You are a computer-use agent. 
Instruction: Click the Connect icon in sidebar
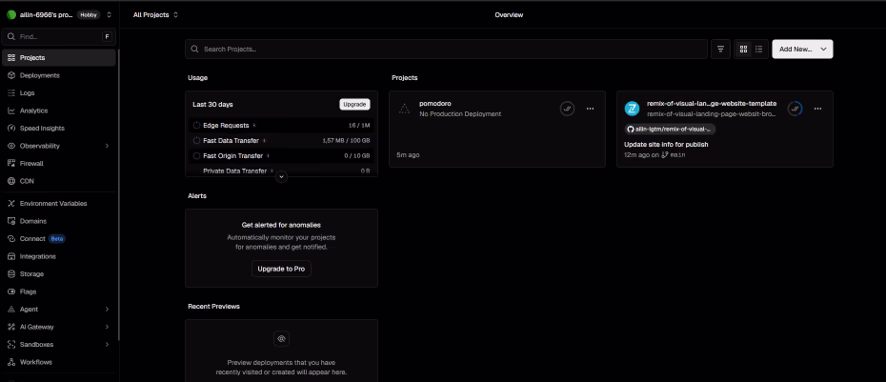click(x=11, y=238)
